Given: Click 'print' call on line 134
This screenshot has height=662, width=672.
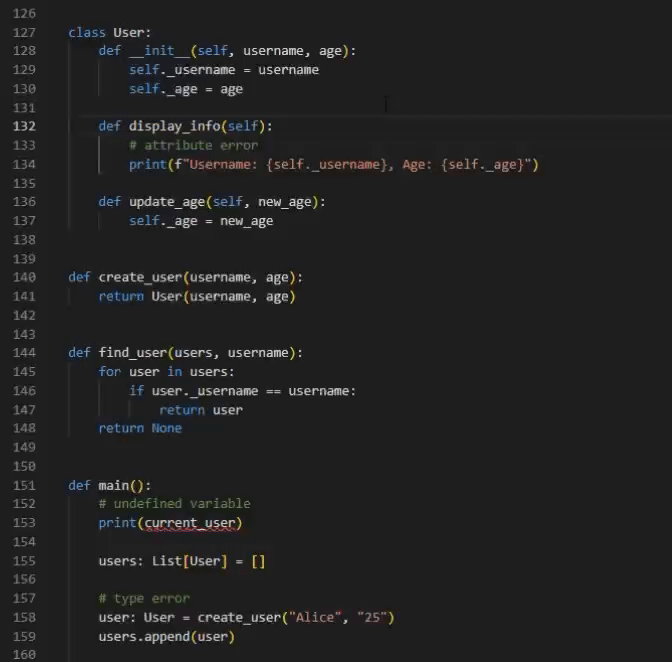Looking at the screenshot, I should (147, 165).
